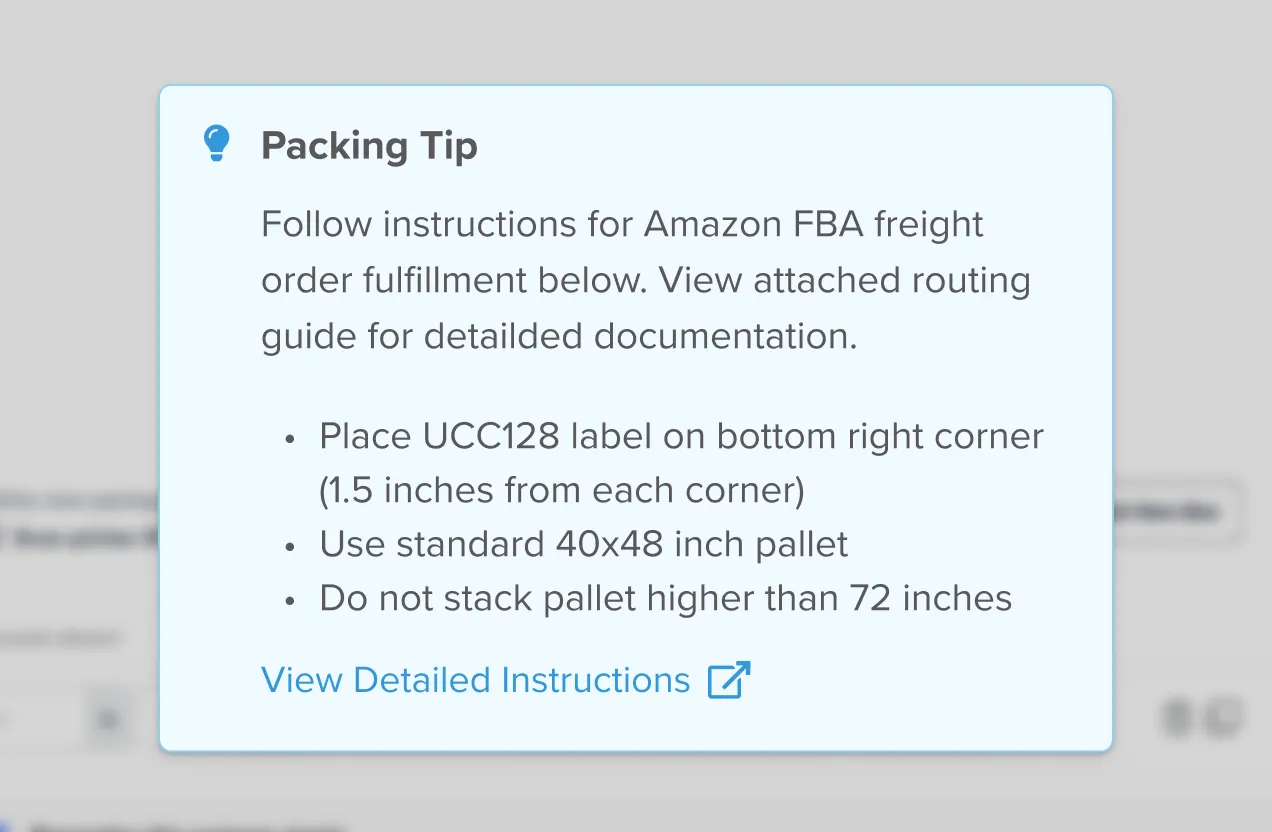
Task: Open View Detailed Instructions link
Action: tap(475, 680)
